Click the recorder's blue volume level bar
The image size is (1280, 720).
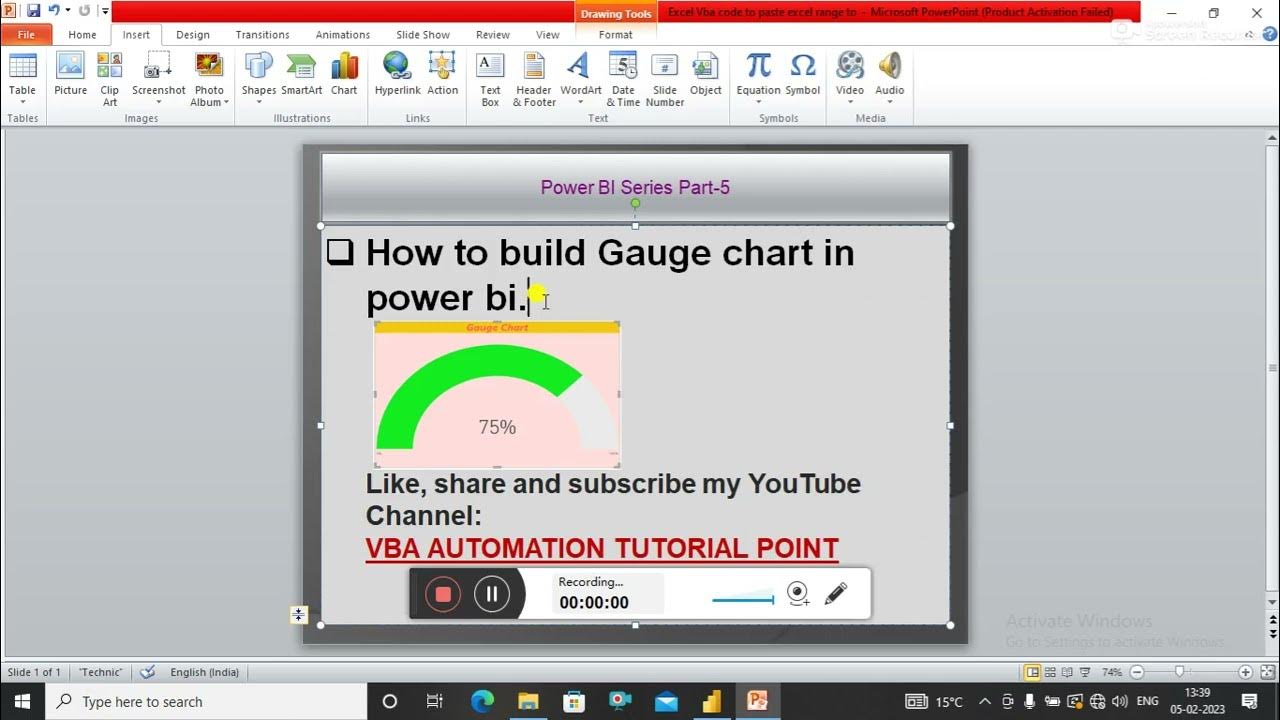click(x=743, y=600)
